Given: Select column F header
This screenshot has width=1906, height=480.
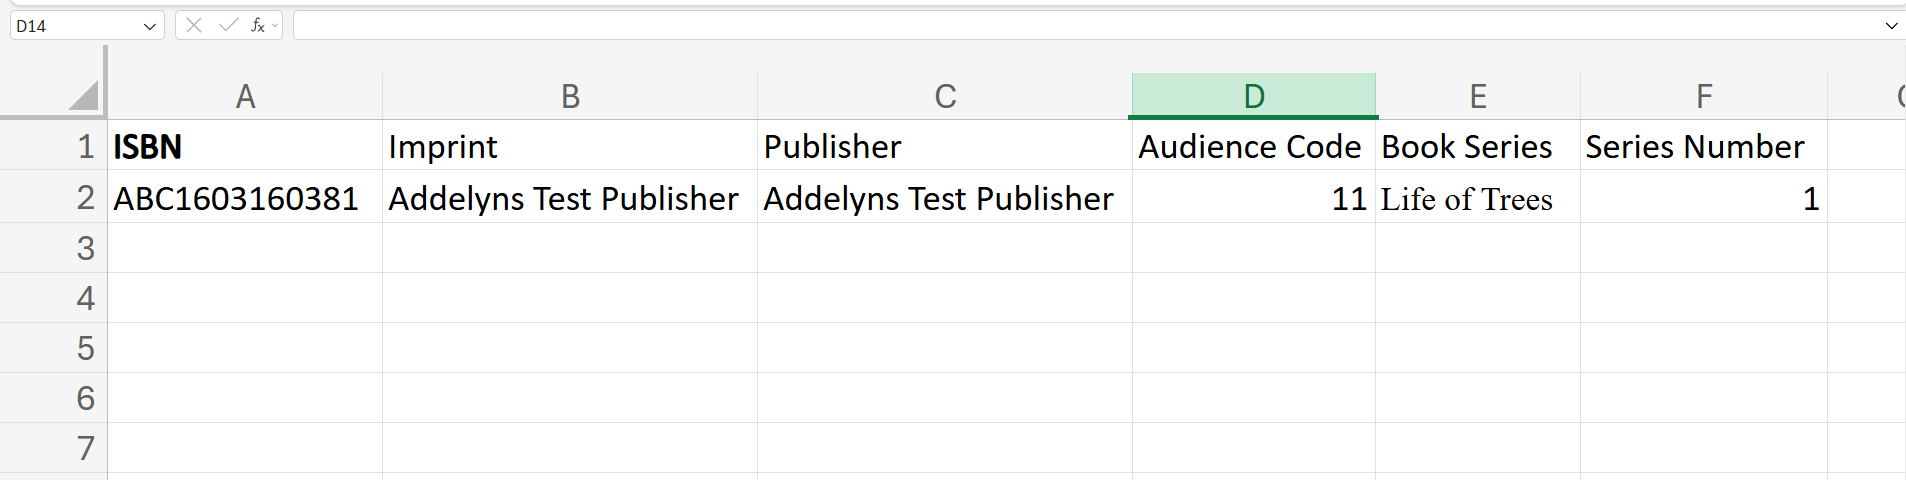Looking at the screenshot, I should click(1704, 96).
